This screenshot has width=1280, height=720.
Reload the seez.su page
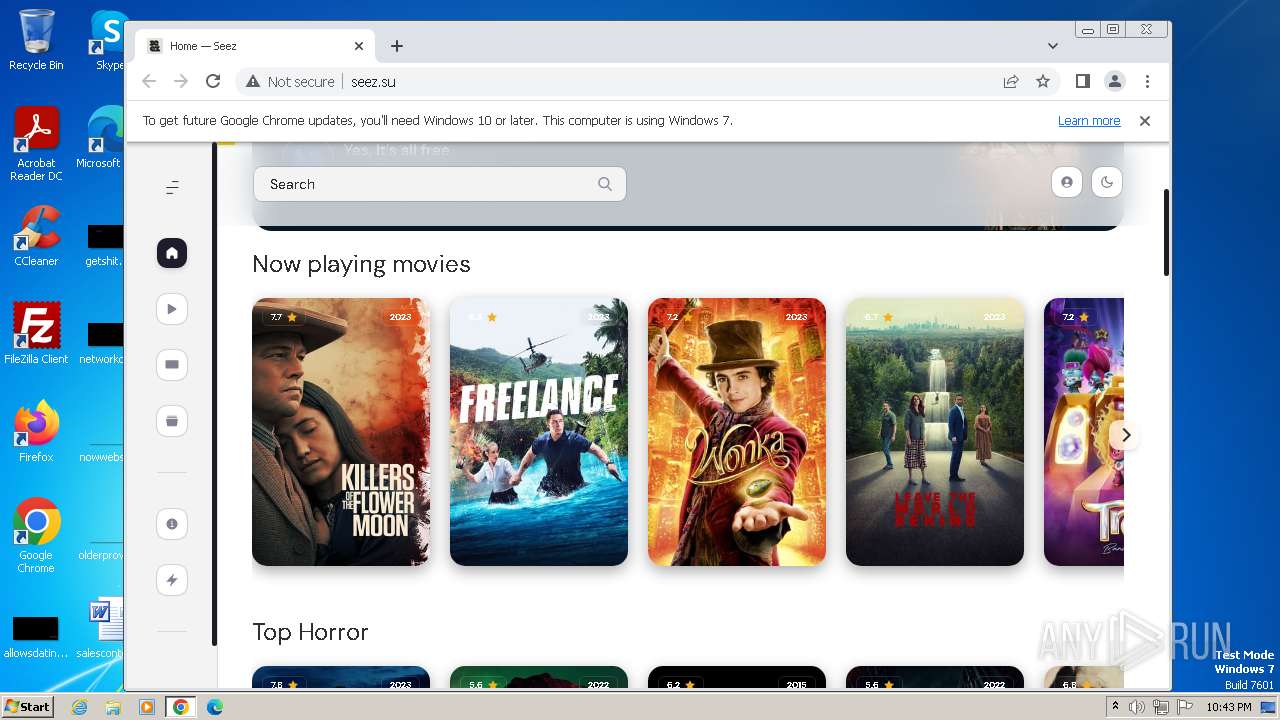coord(213,82)
